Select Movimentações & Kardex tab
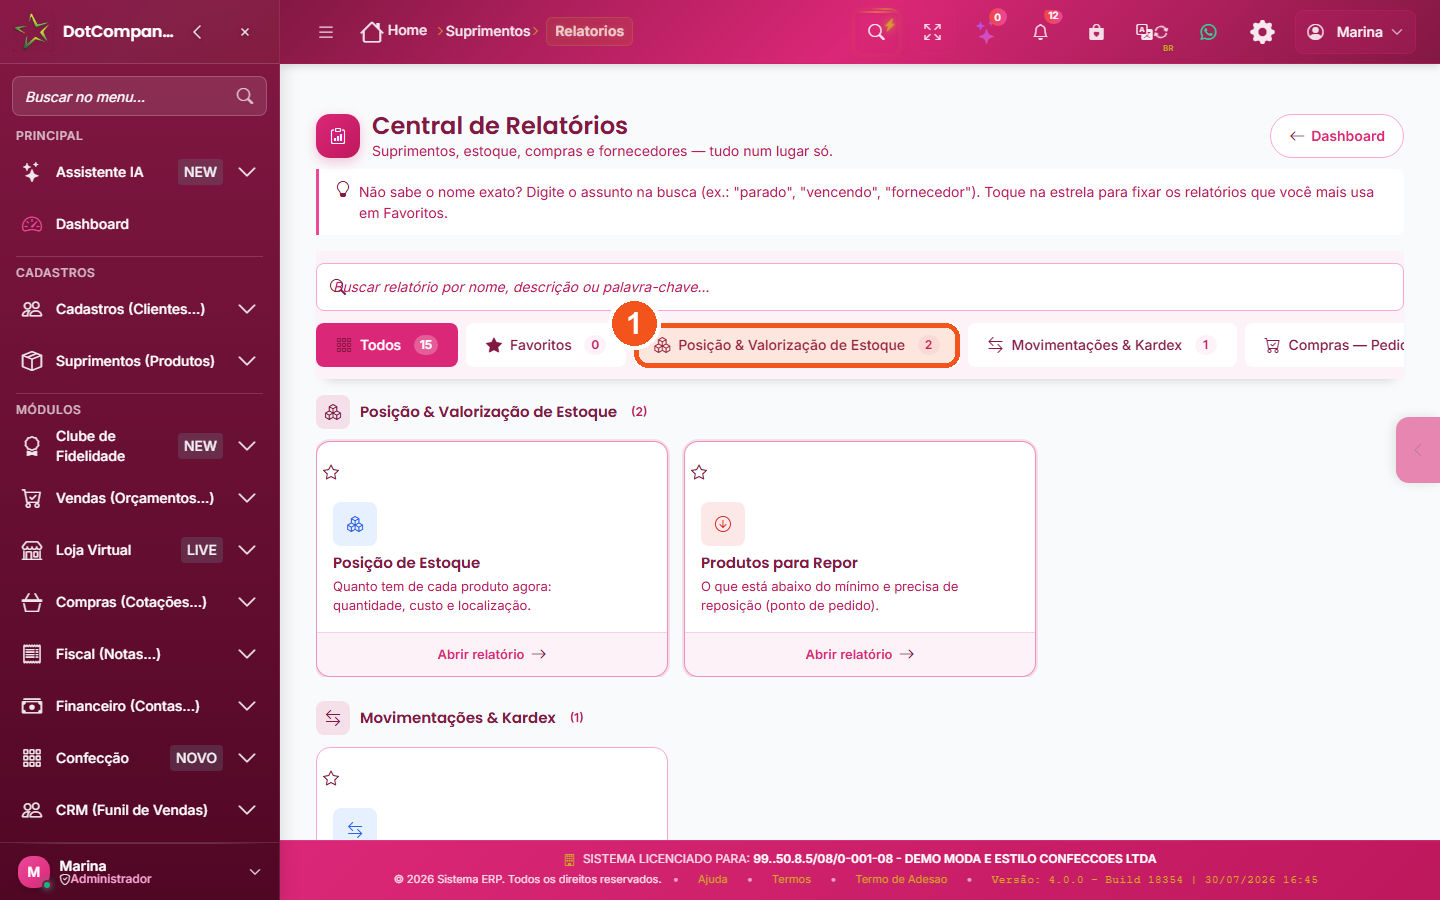The height and width of the screenshot is (900, 1440). point(1102,345)
